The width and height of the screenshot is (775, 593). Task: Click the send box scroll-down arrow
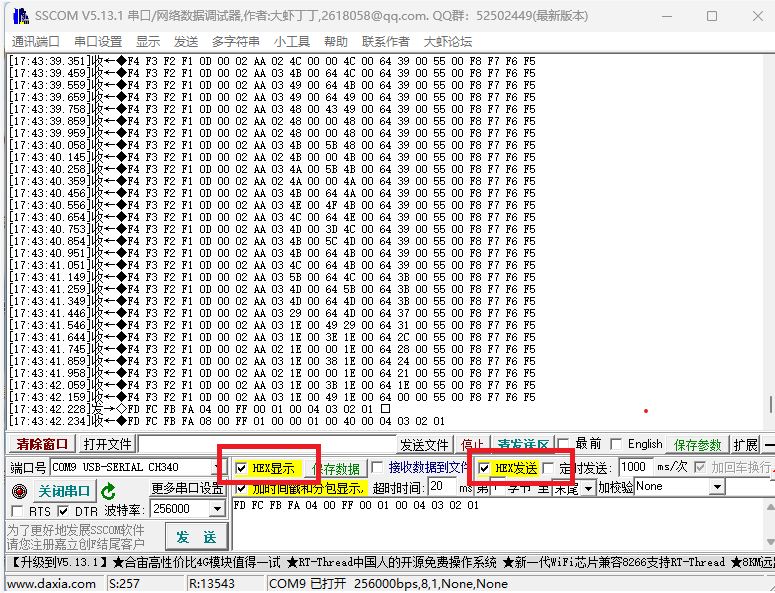pos(770,543)
